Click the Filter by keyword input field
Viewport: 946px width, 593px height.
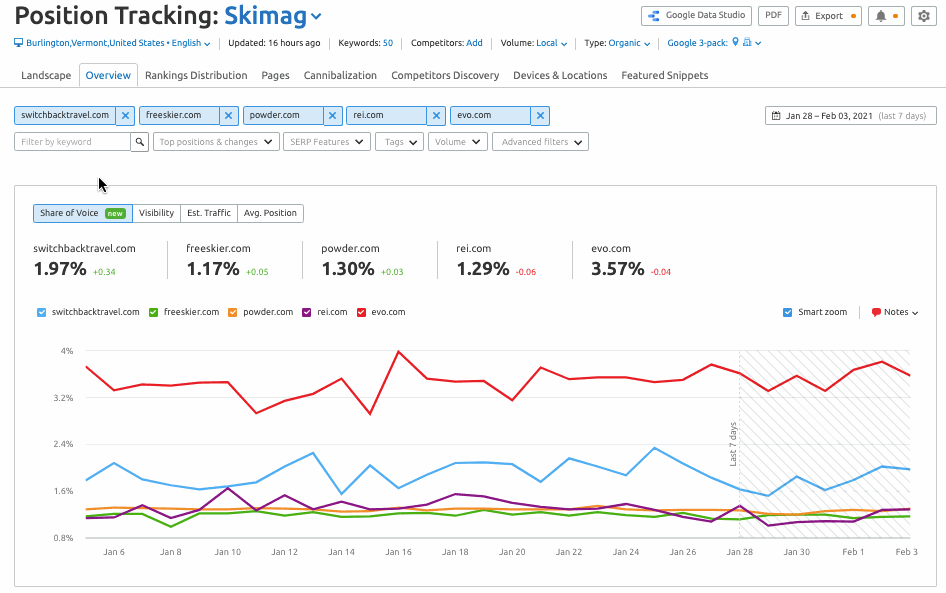[x=72, y=142]
